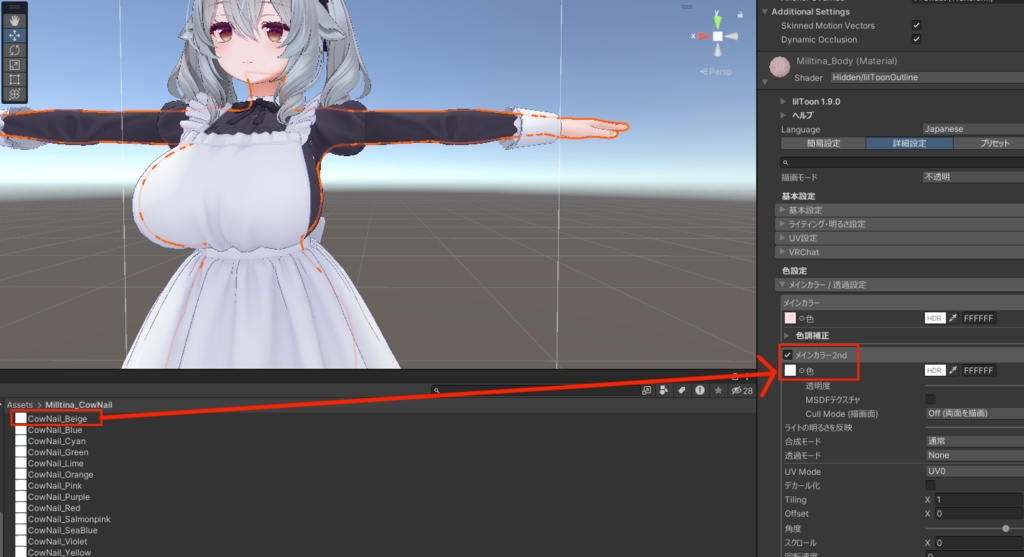The width and height of the screenshot is (1024, 557).
Task: Open the Language dropdown showing Japanese
Action: tap(973, 129)
